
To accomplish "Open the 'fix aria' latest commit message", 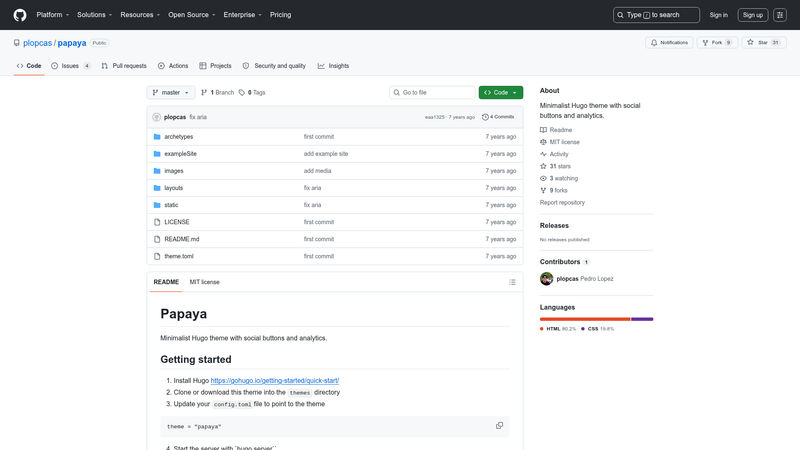I will 198,117.
